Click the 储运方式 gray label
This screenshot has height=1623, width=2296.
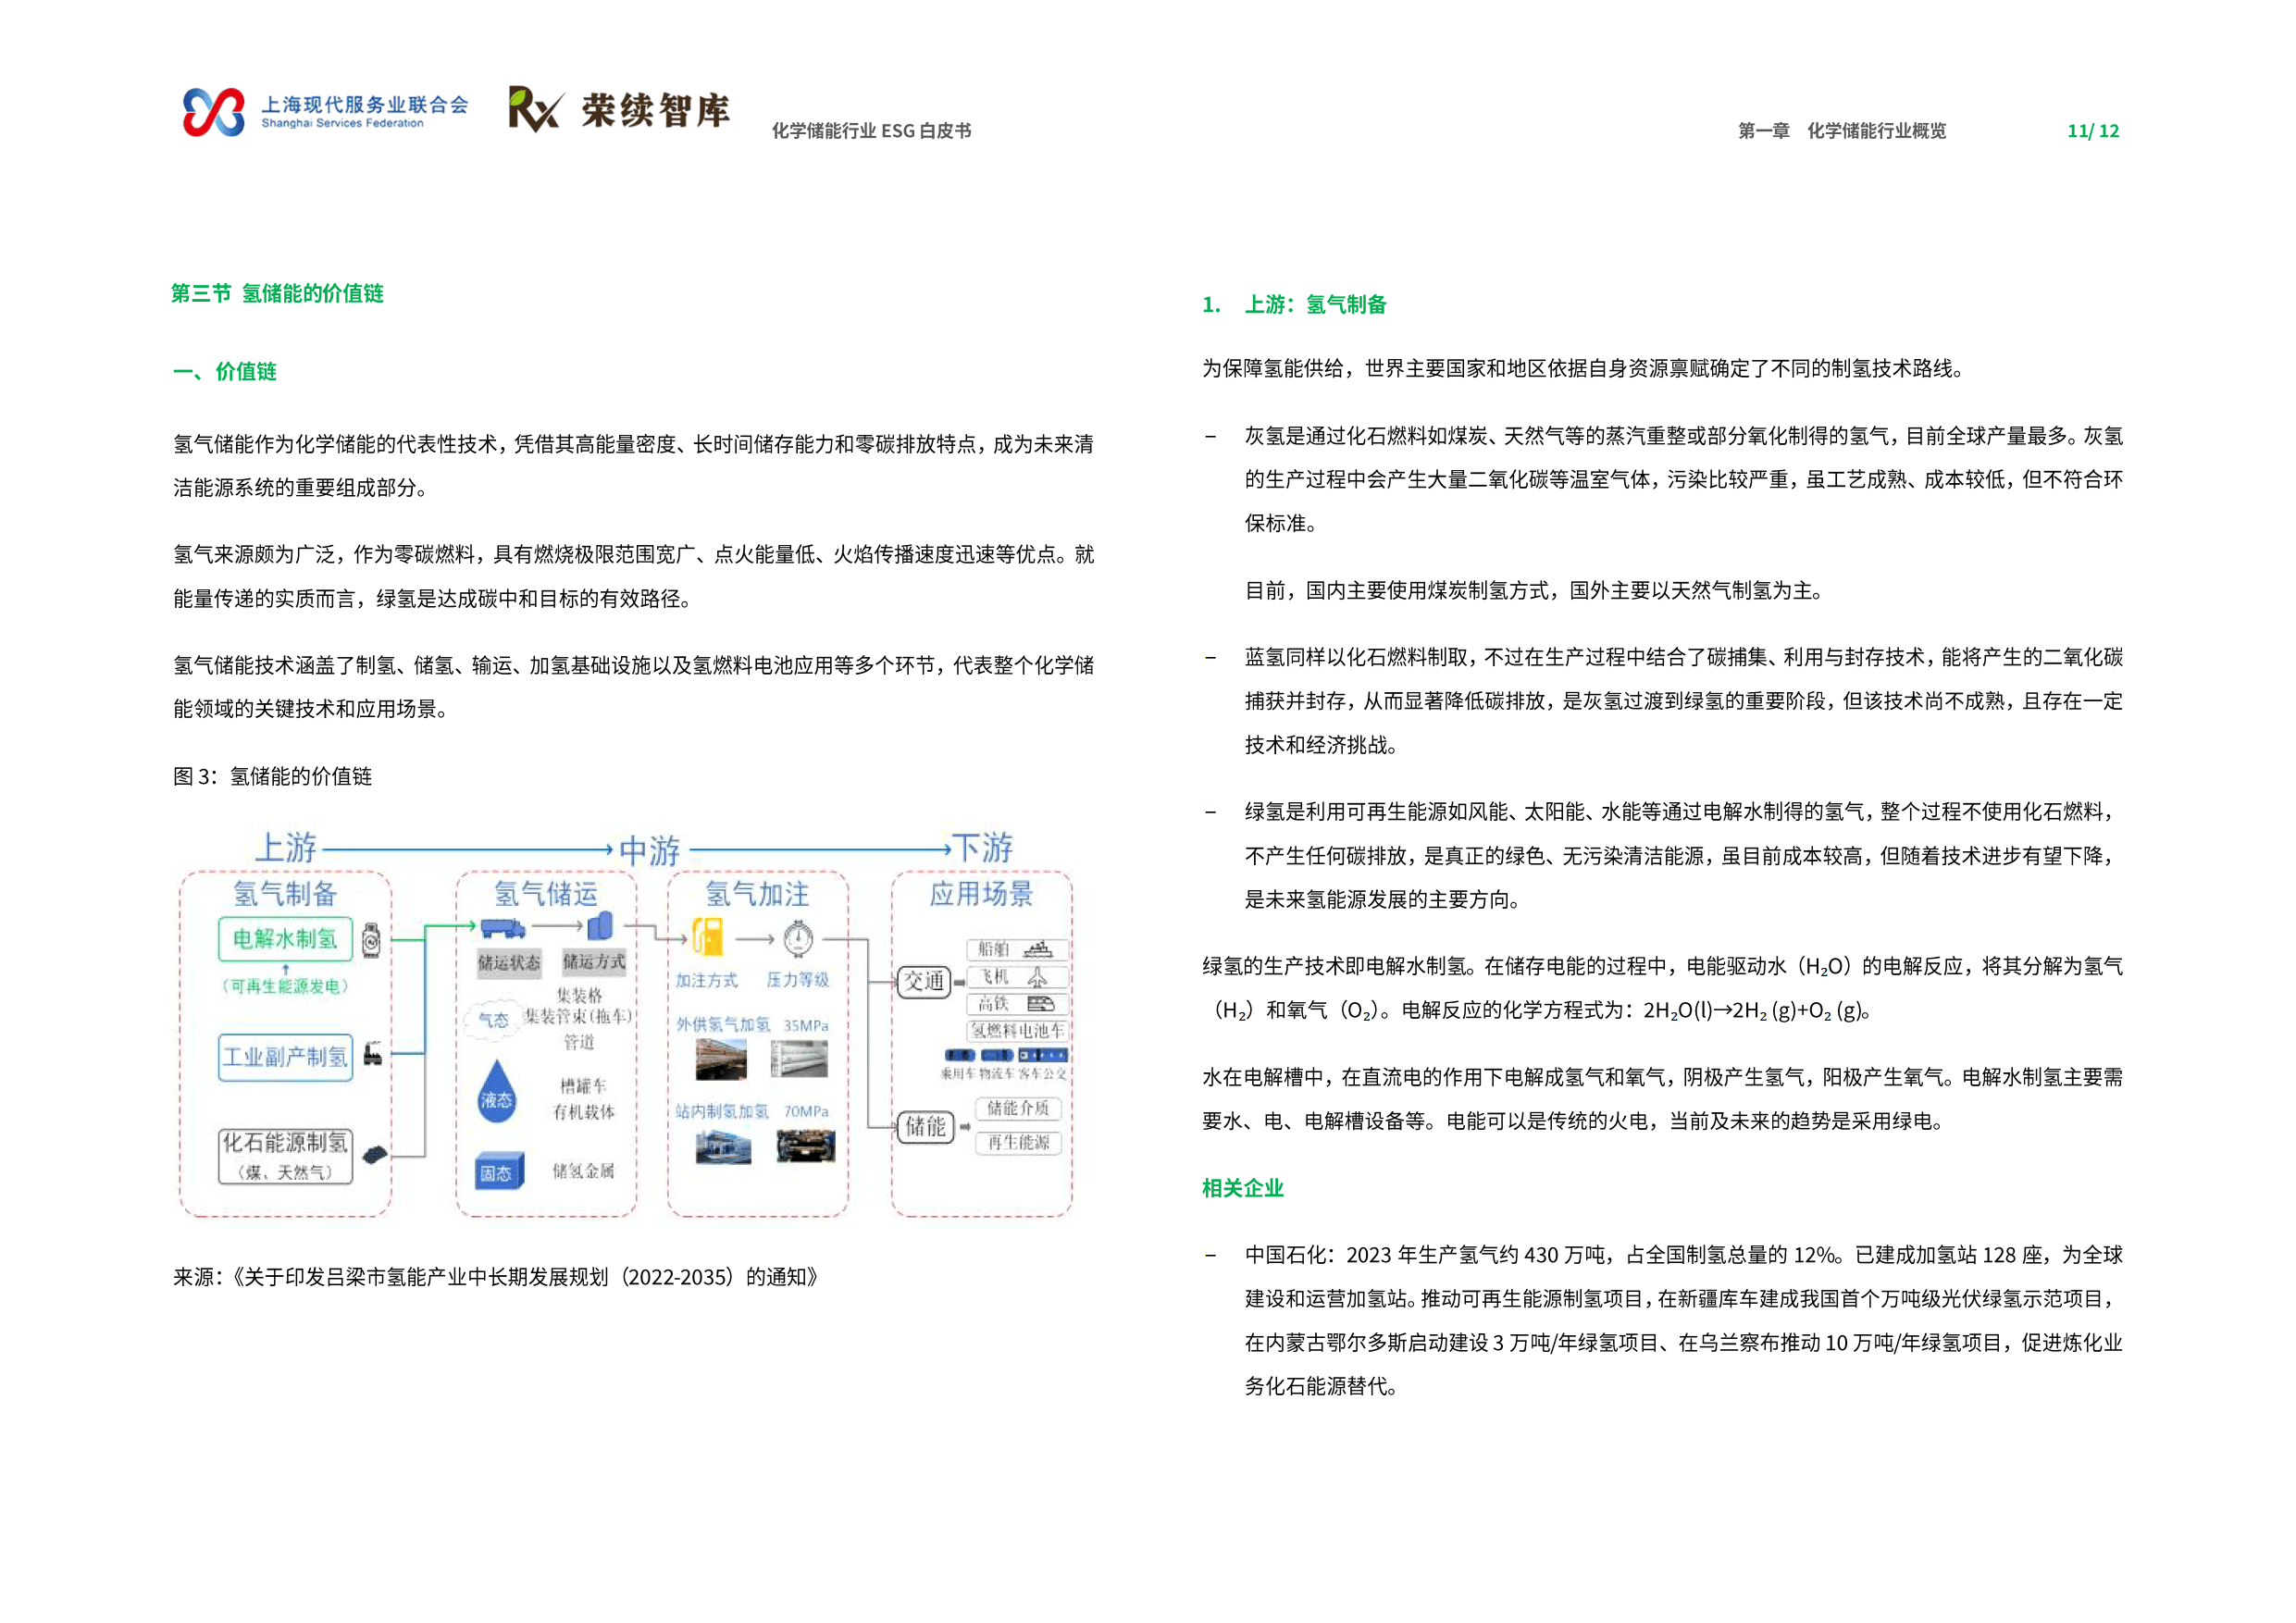[594, 962]
